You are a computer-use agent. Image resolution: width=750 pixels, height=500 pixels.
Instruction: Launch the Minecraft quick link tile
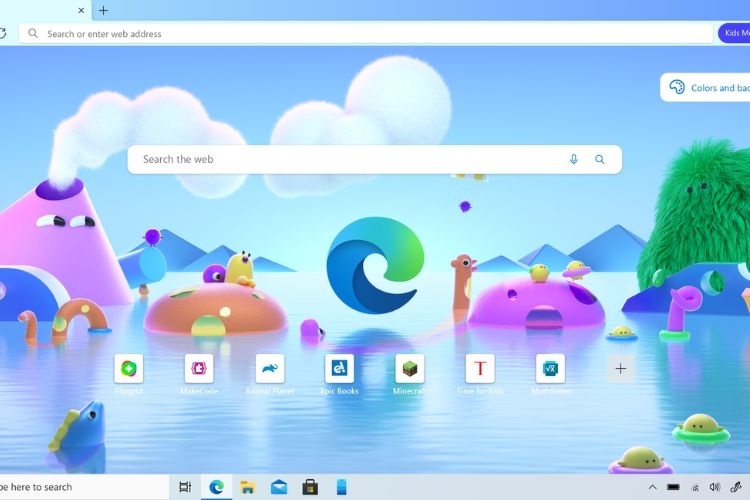(410, 368)
